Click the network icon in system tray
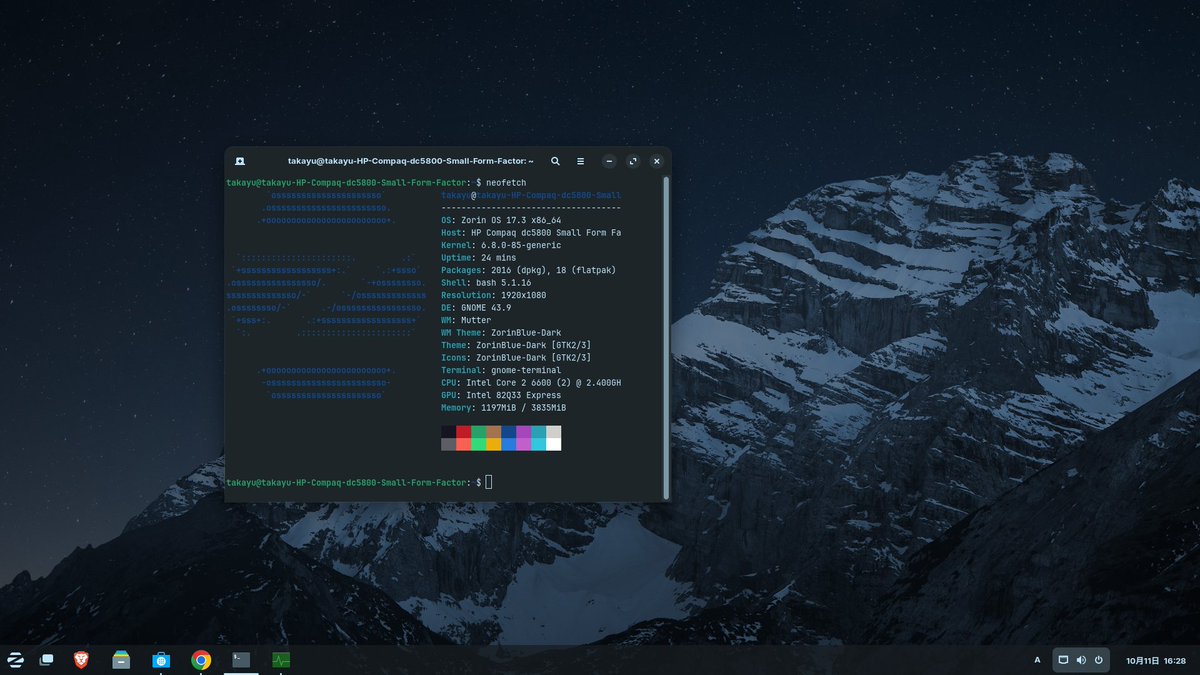Viewport: 1200px width, 675px height. pos(1064,660)
